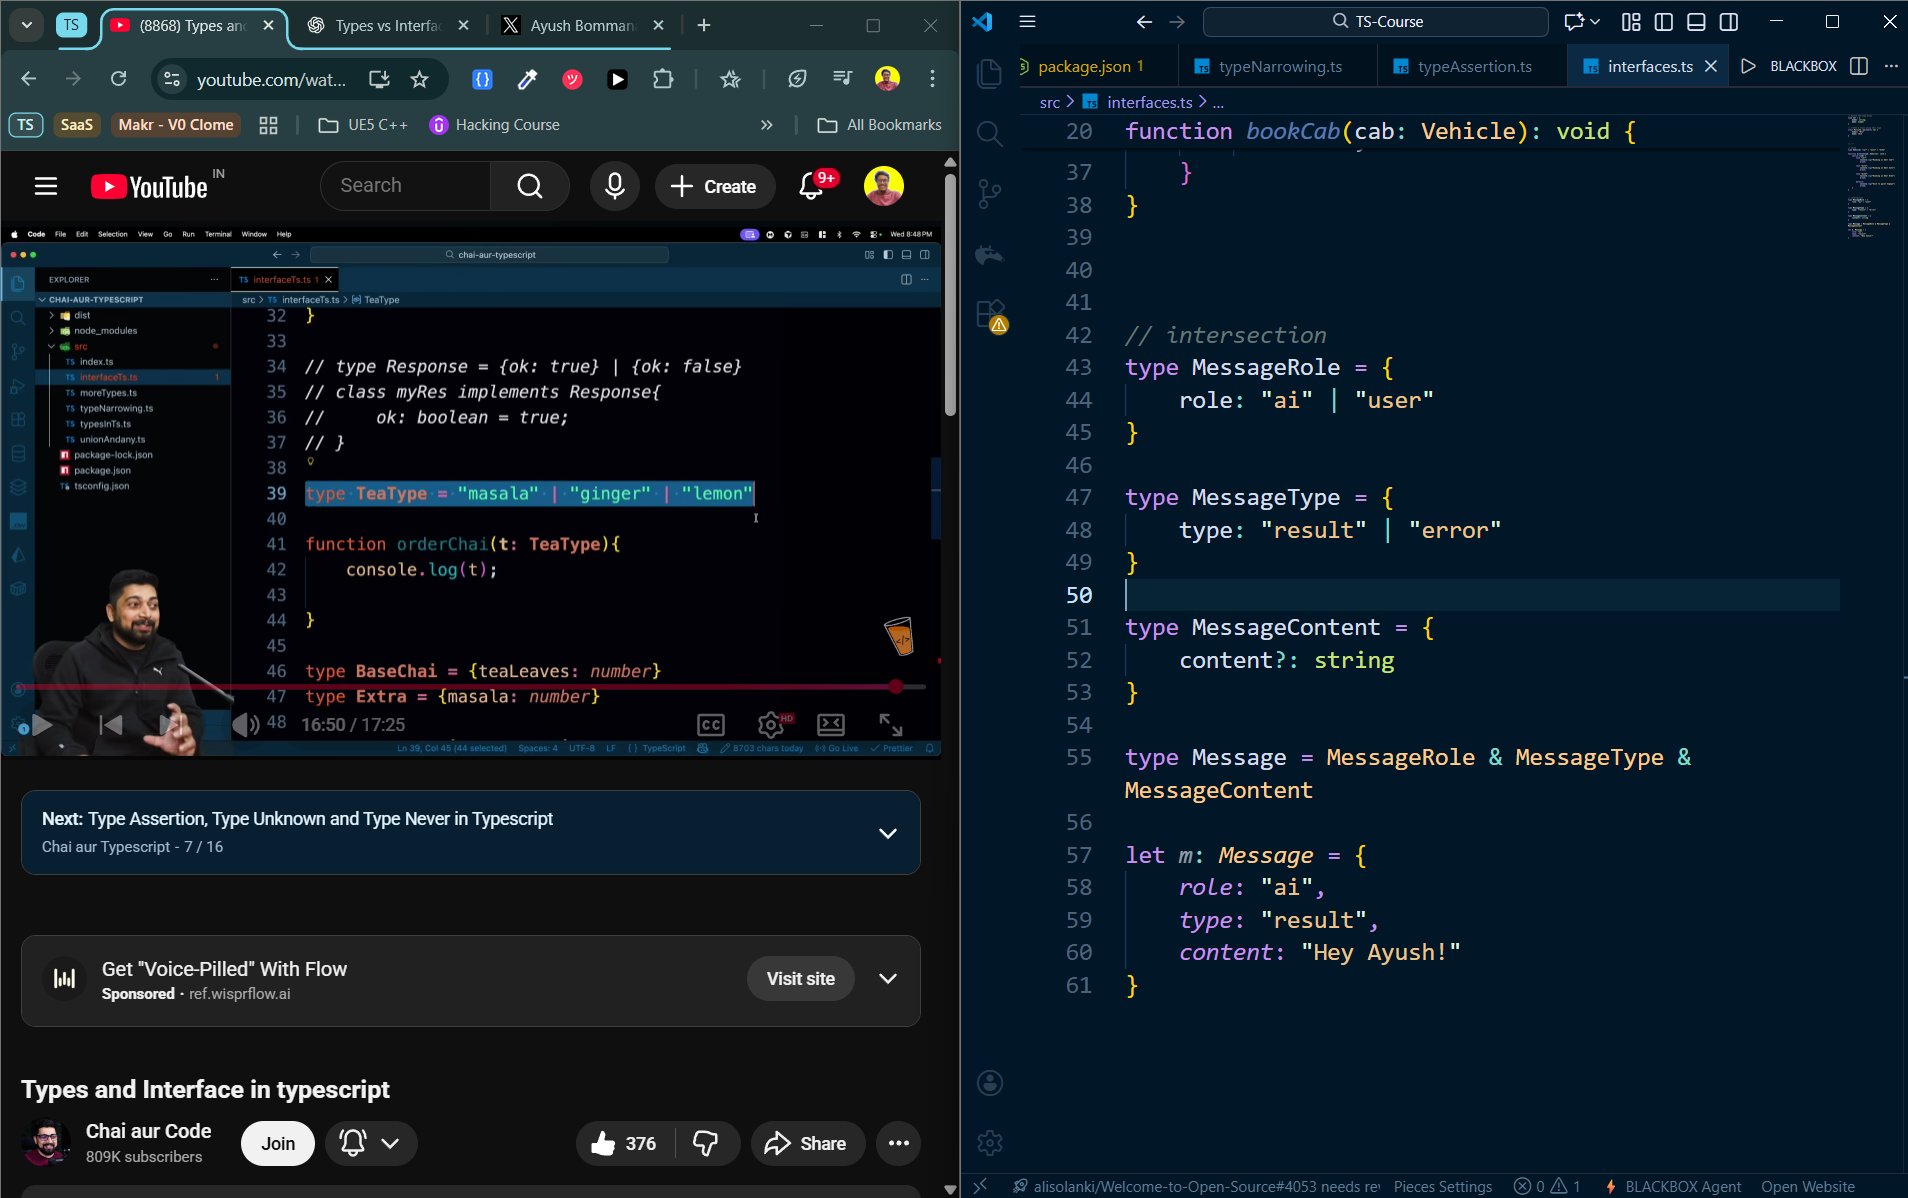The height and width of the screenshot is (1198, 1908).
Task: Expand the Next: Type Assertion playlist panel
Action: (x=886, y=832)
